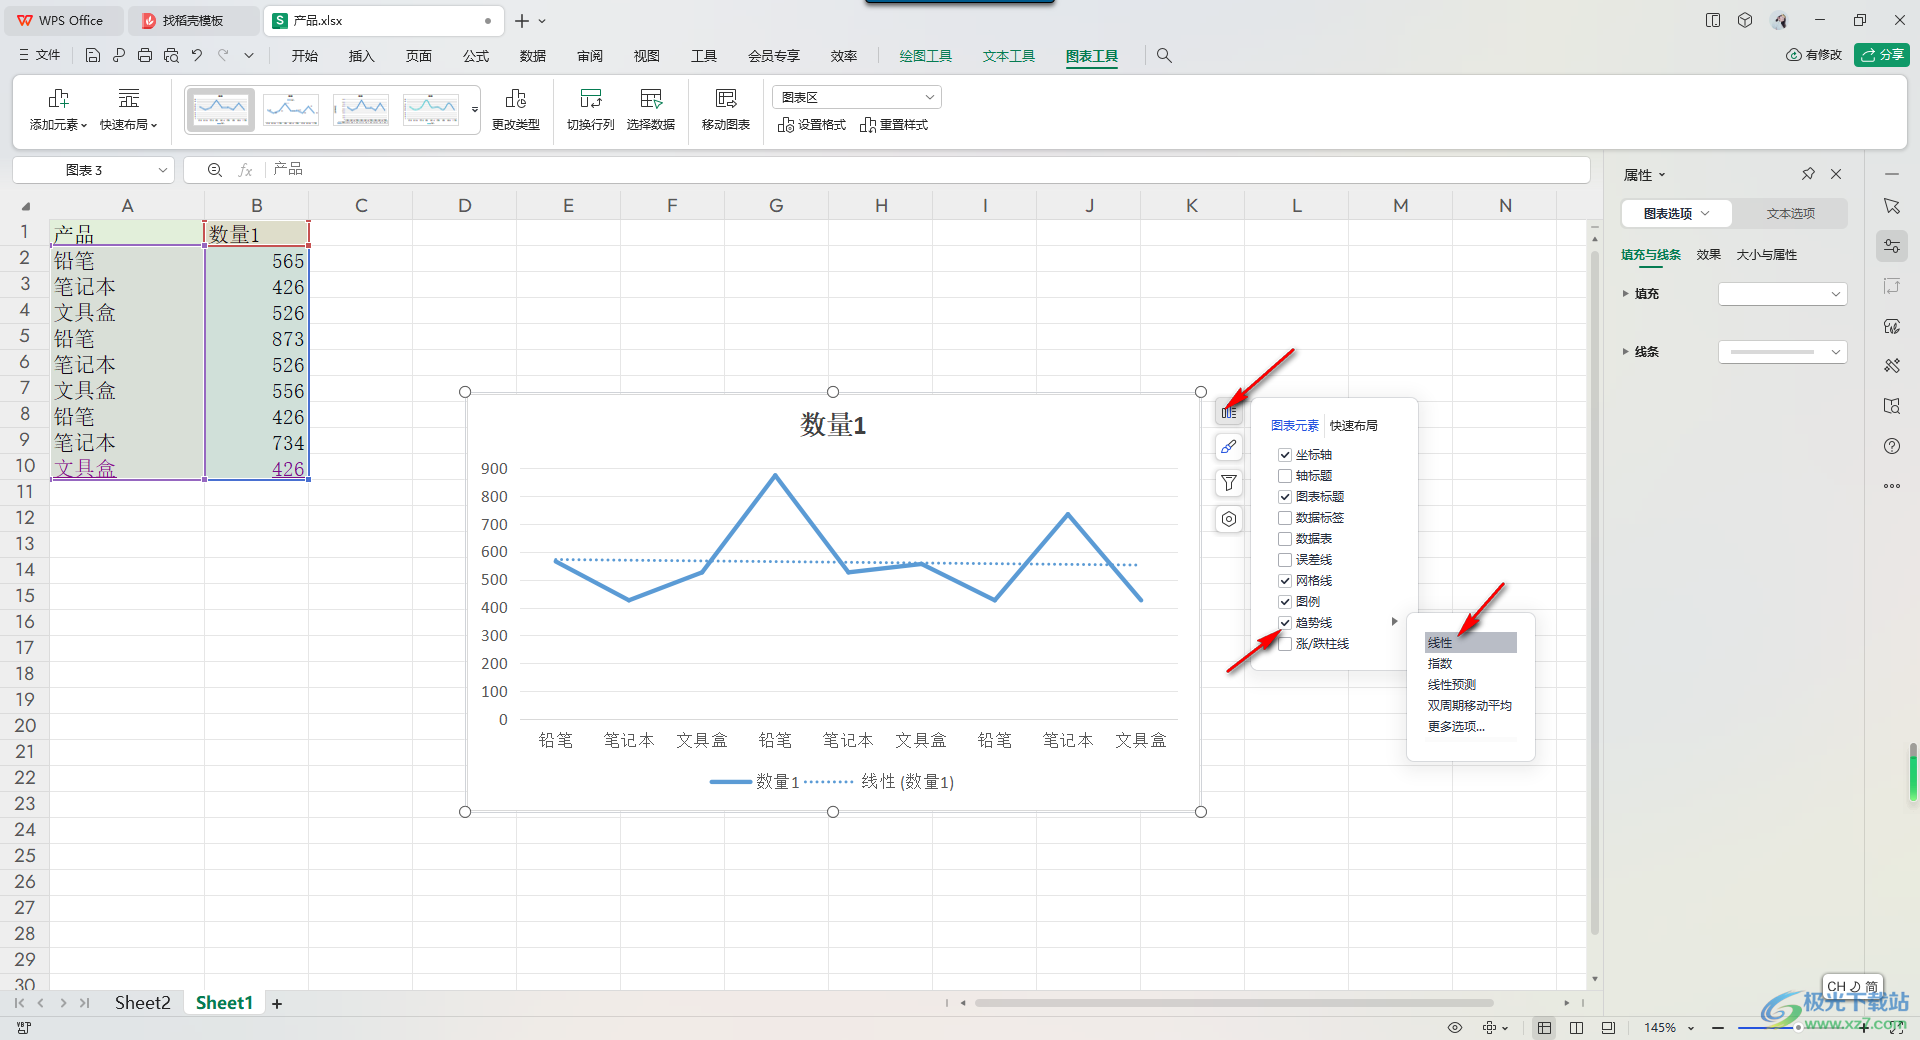Click Select Data (选择数据) icon

click(651, 109)
